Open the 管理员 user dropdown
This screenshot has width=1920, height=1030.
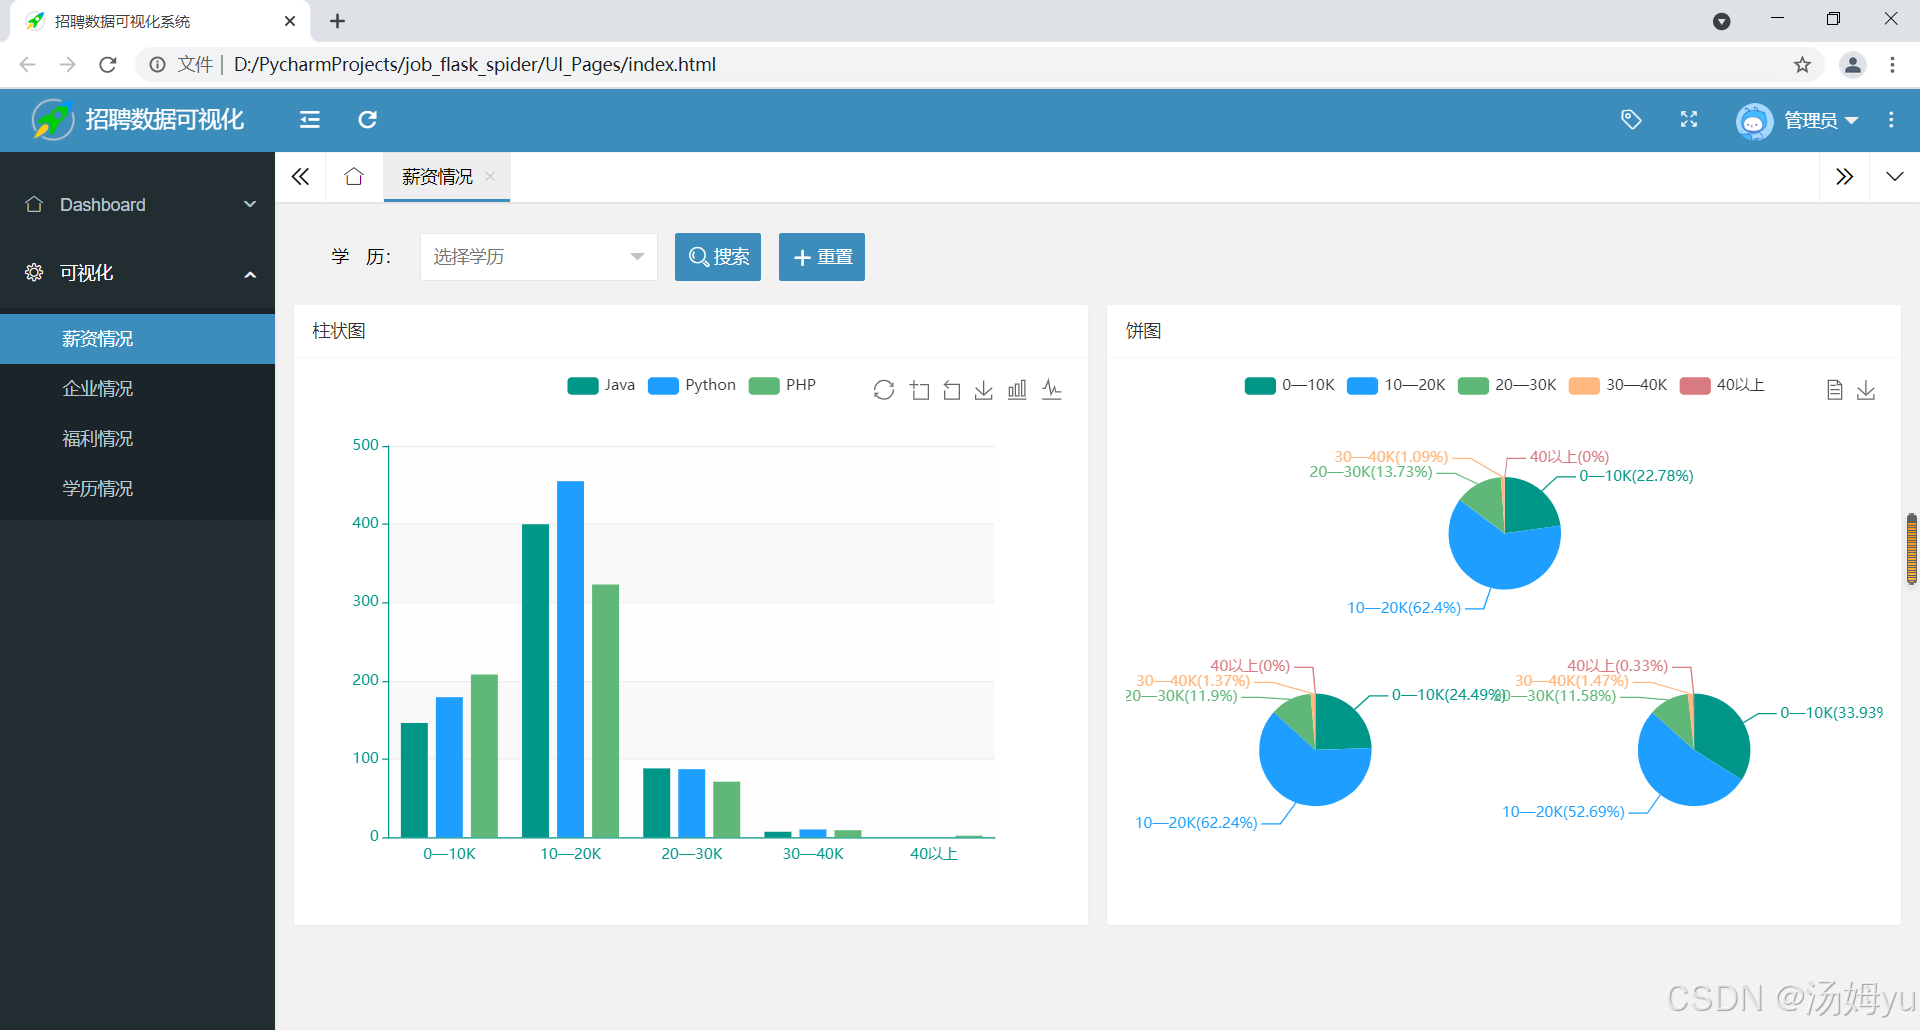point(1798,120)
